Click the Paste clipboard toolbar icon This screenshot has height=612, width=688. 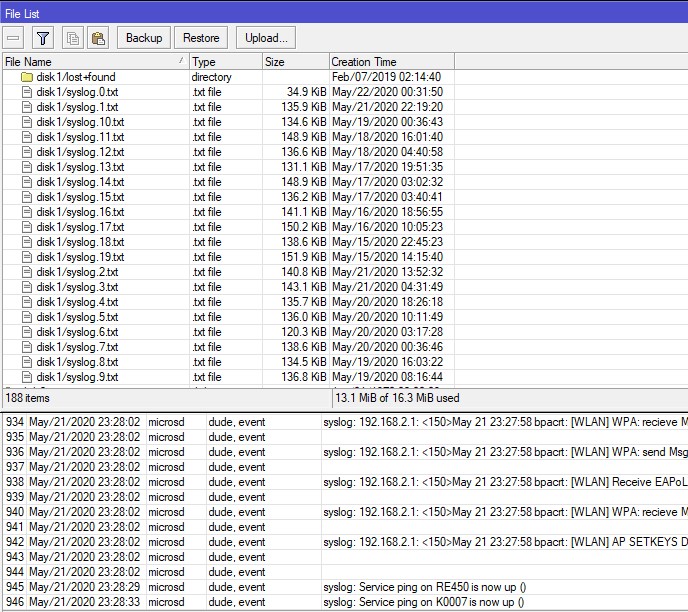(98, 38)
